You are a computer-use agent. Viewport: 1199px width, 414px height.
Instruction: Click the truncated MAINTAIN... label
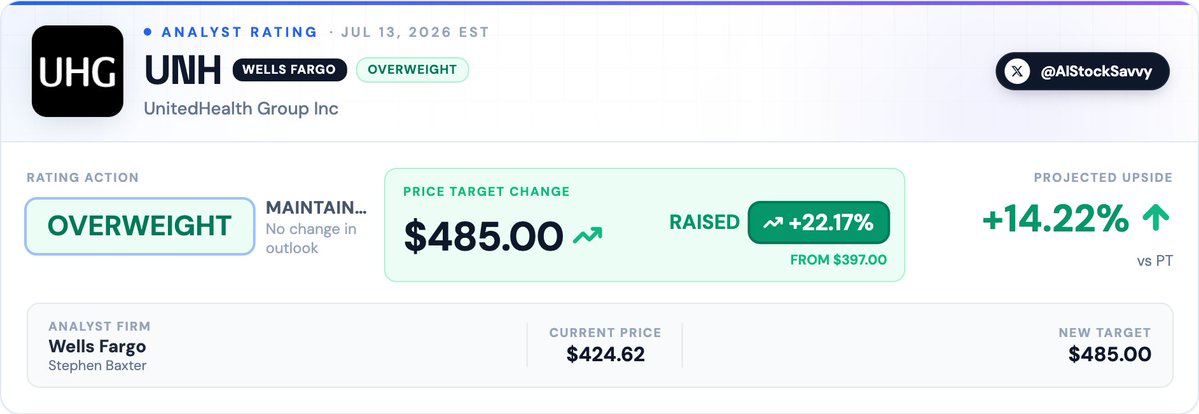point(316,207)
